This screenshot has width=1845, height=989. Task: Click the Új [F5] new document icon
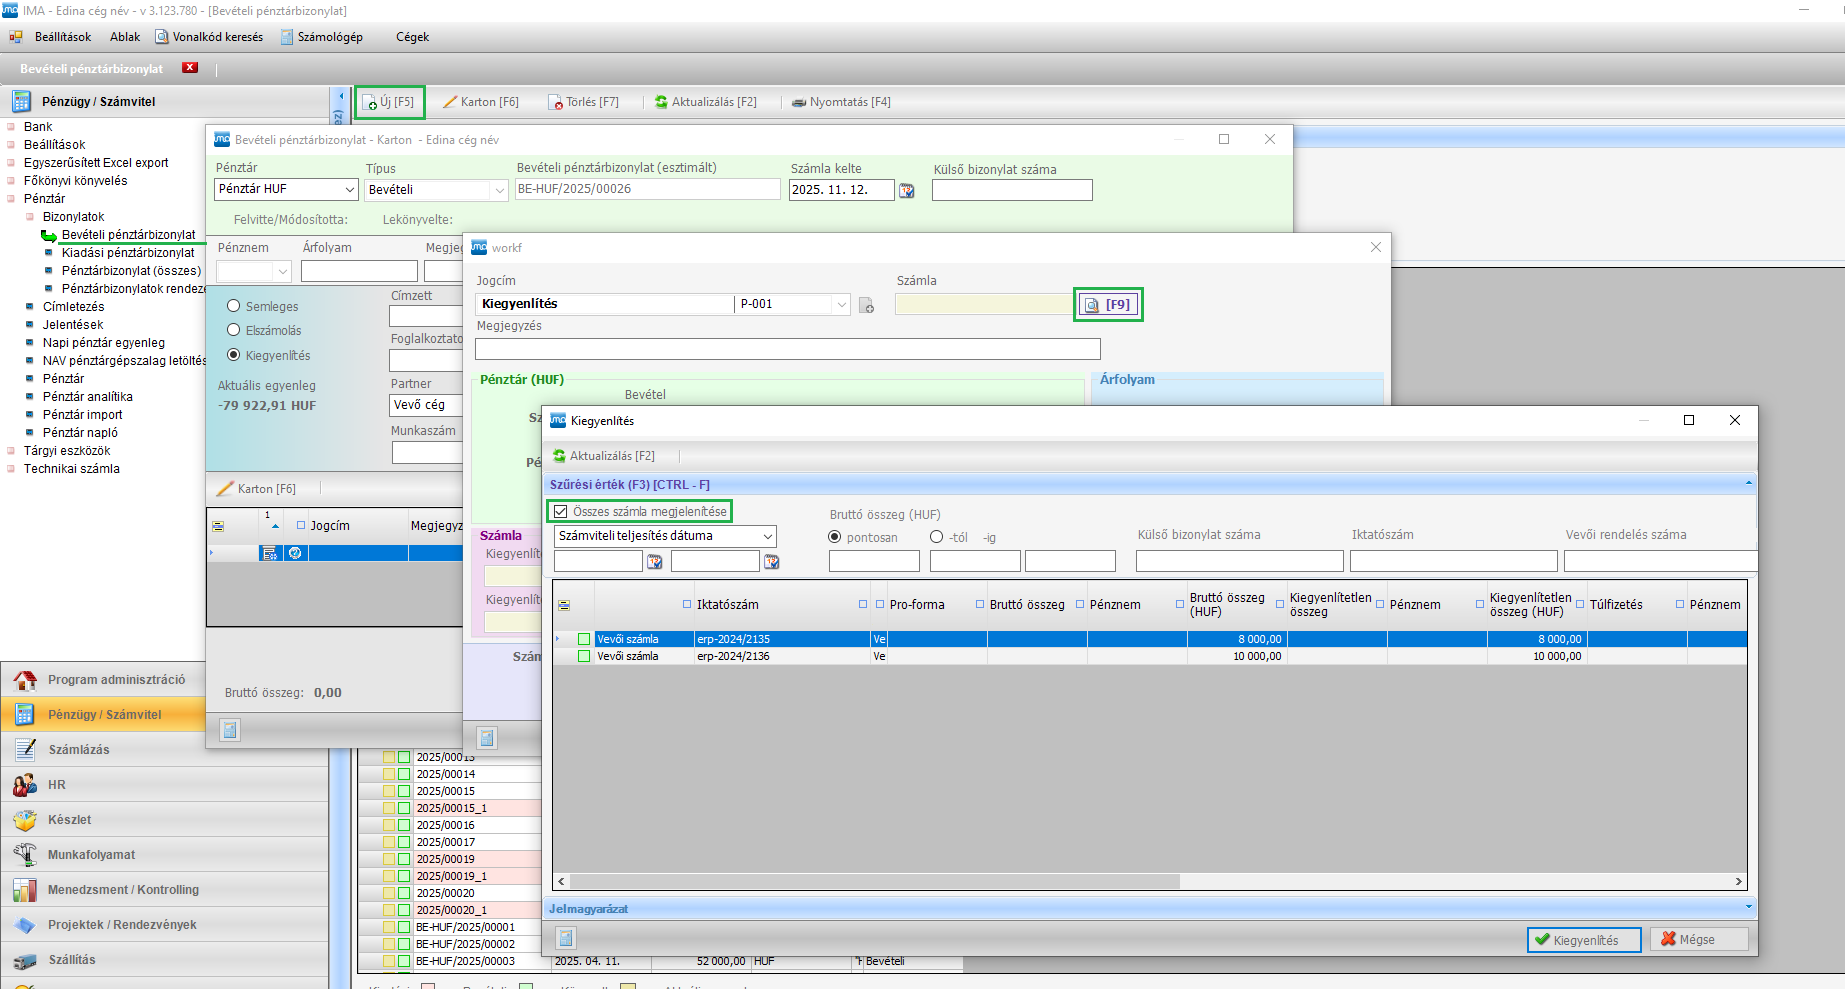(x=371, y=102)
